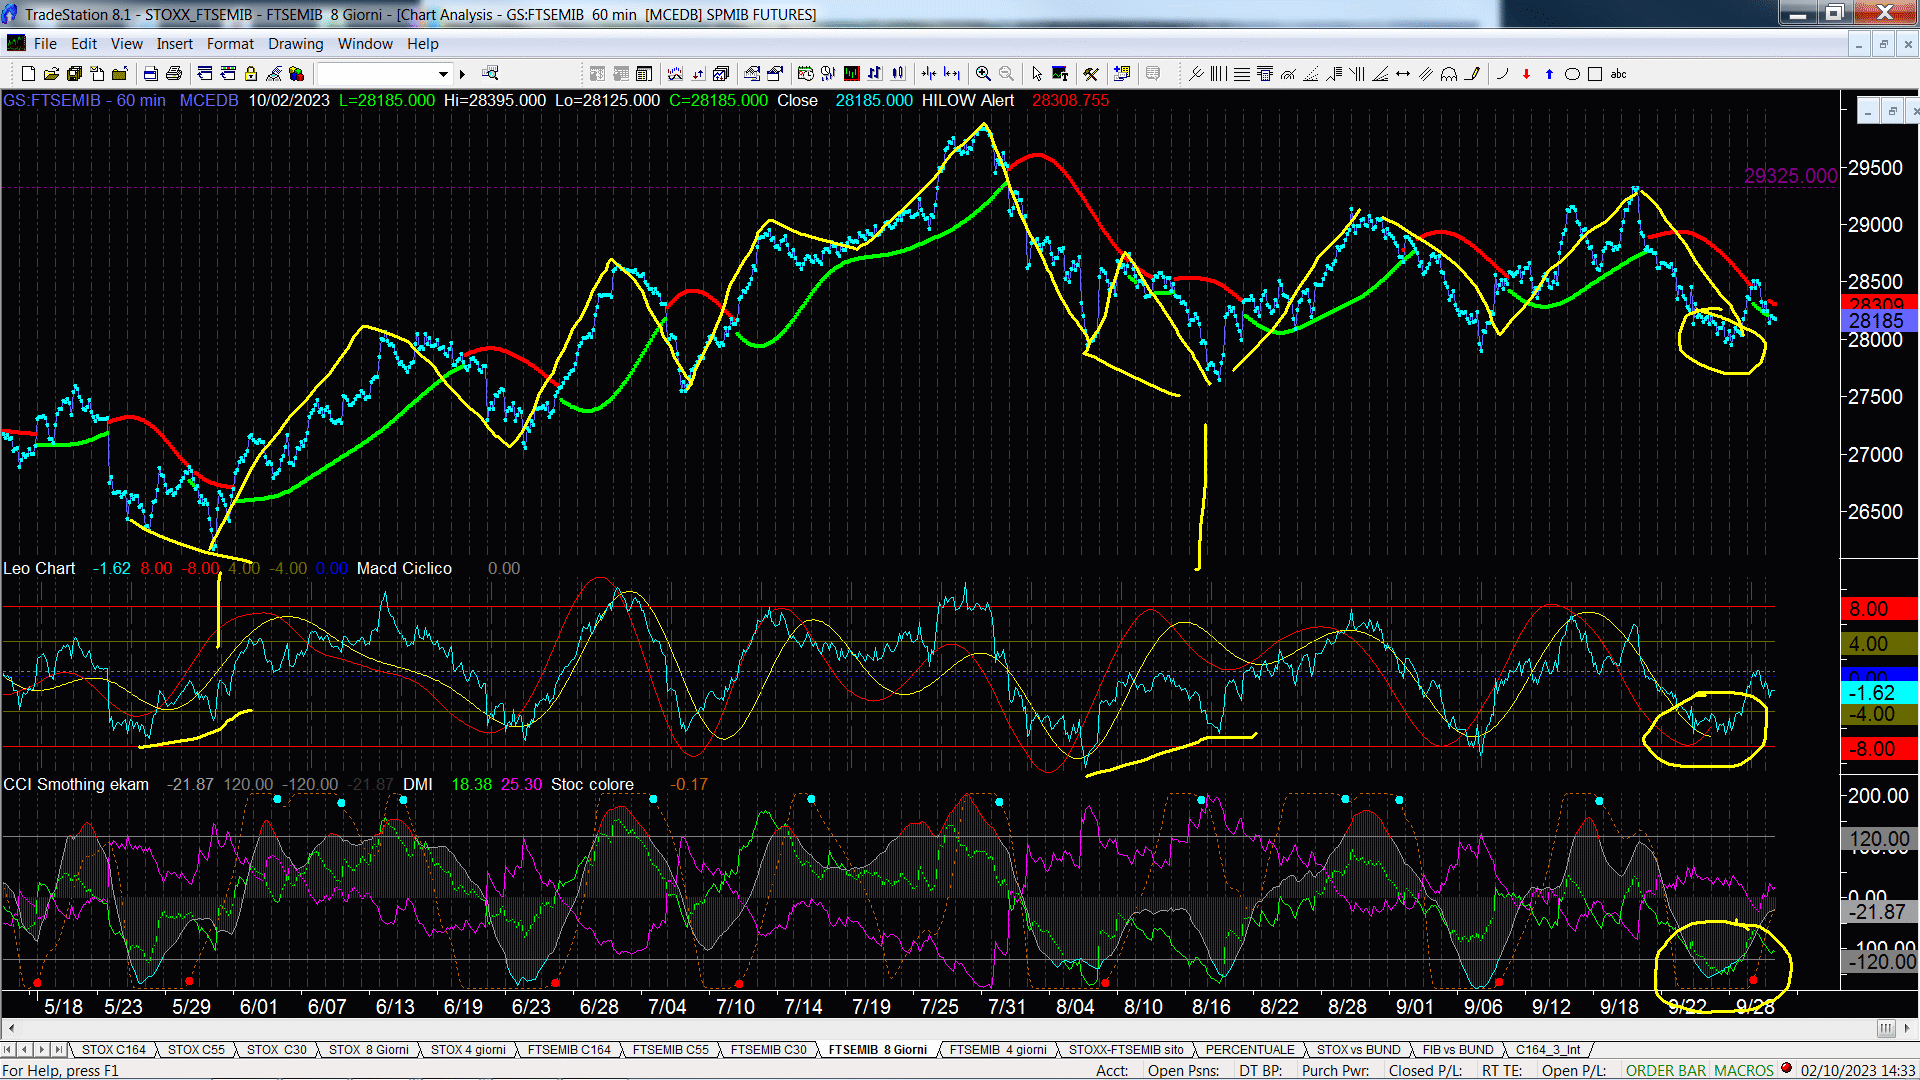This screenshot has width=1920, height=1080.
Task: Click the last-tab navigation arrow
Action: point(58,1050)
